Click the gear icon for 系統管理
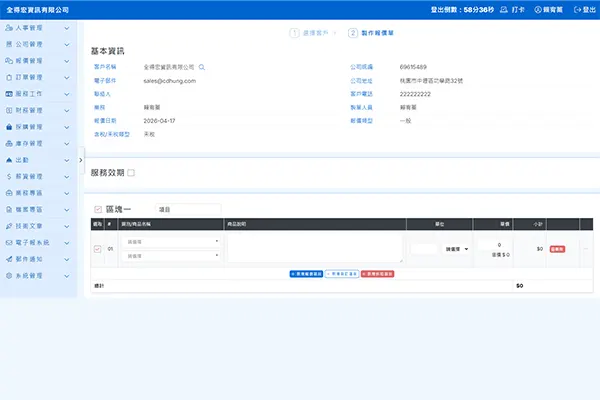Screen dimensions: 600x400 point(9,276)
